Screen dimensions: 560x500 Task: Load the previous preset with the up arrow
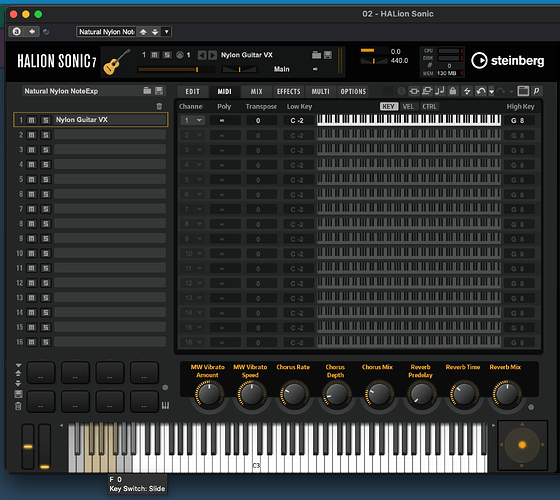coord(143,32)
